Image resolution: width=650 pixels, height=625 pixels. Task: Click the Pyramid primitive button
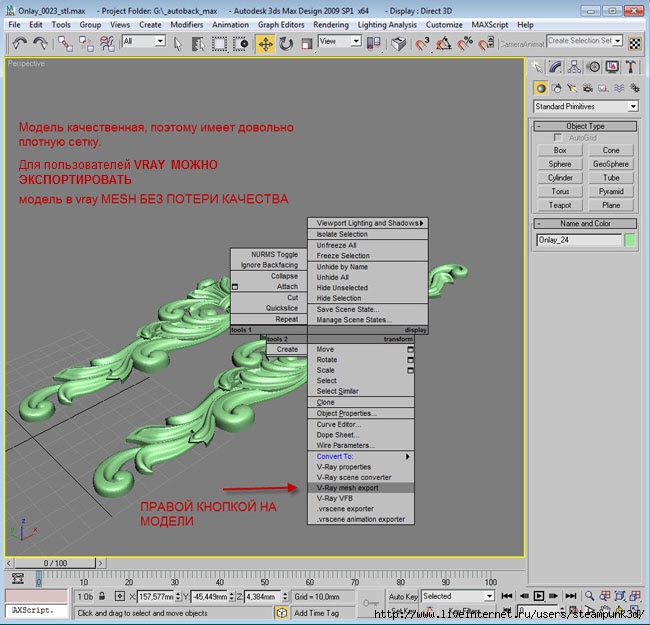pos(611,191)
